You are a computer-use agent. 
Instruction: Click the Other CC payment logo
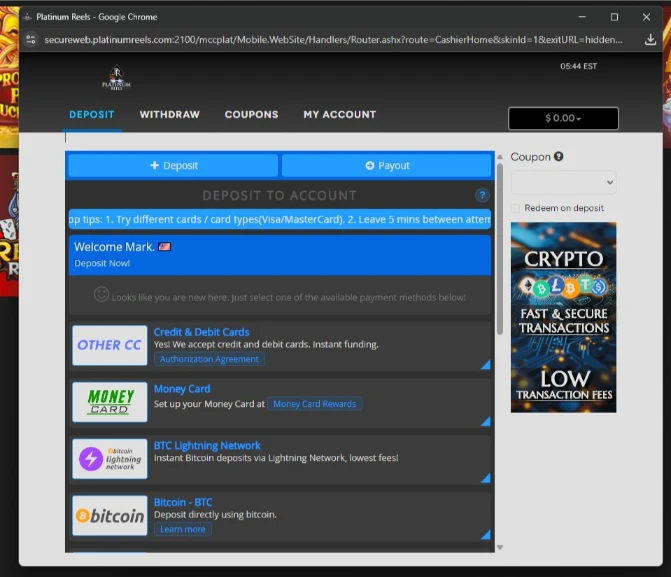(110, 345)
